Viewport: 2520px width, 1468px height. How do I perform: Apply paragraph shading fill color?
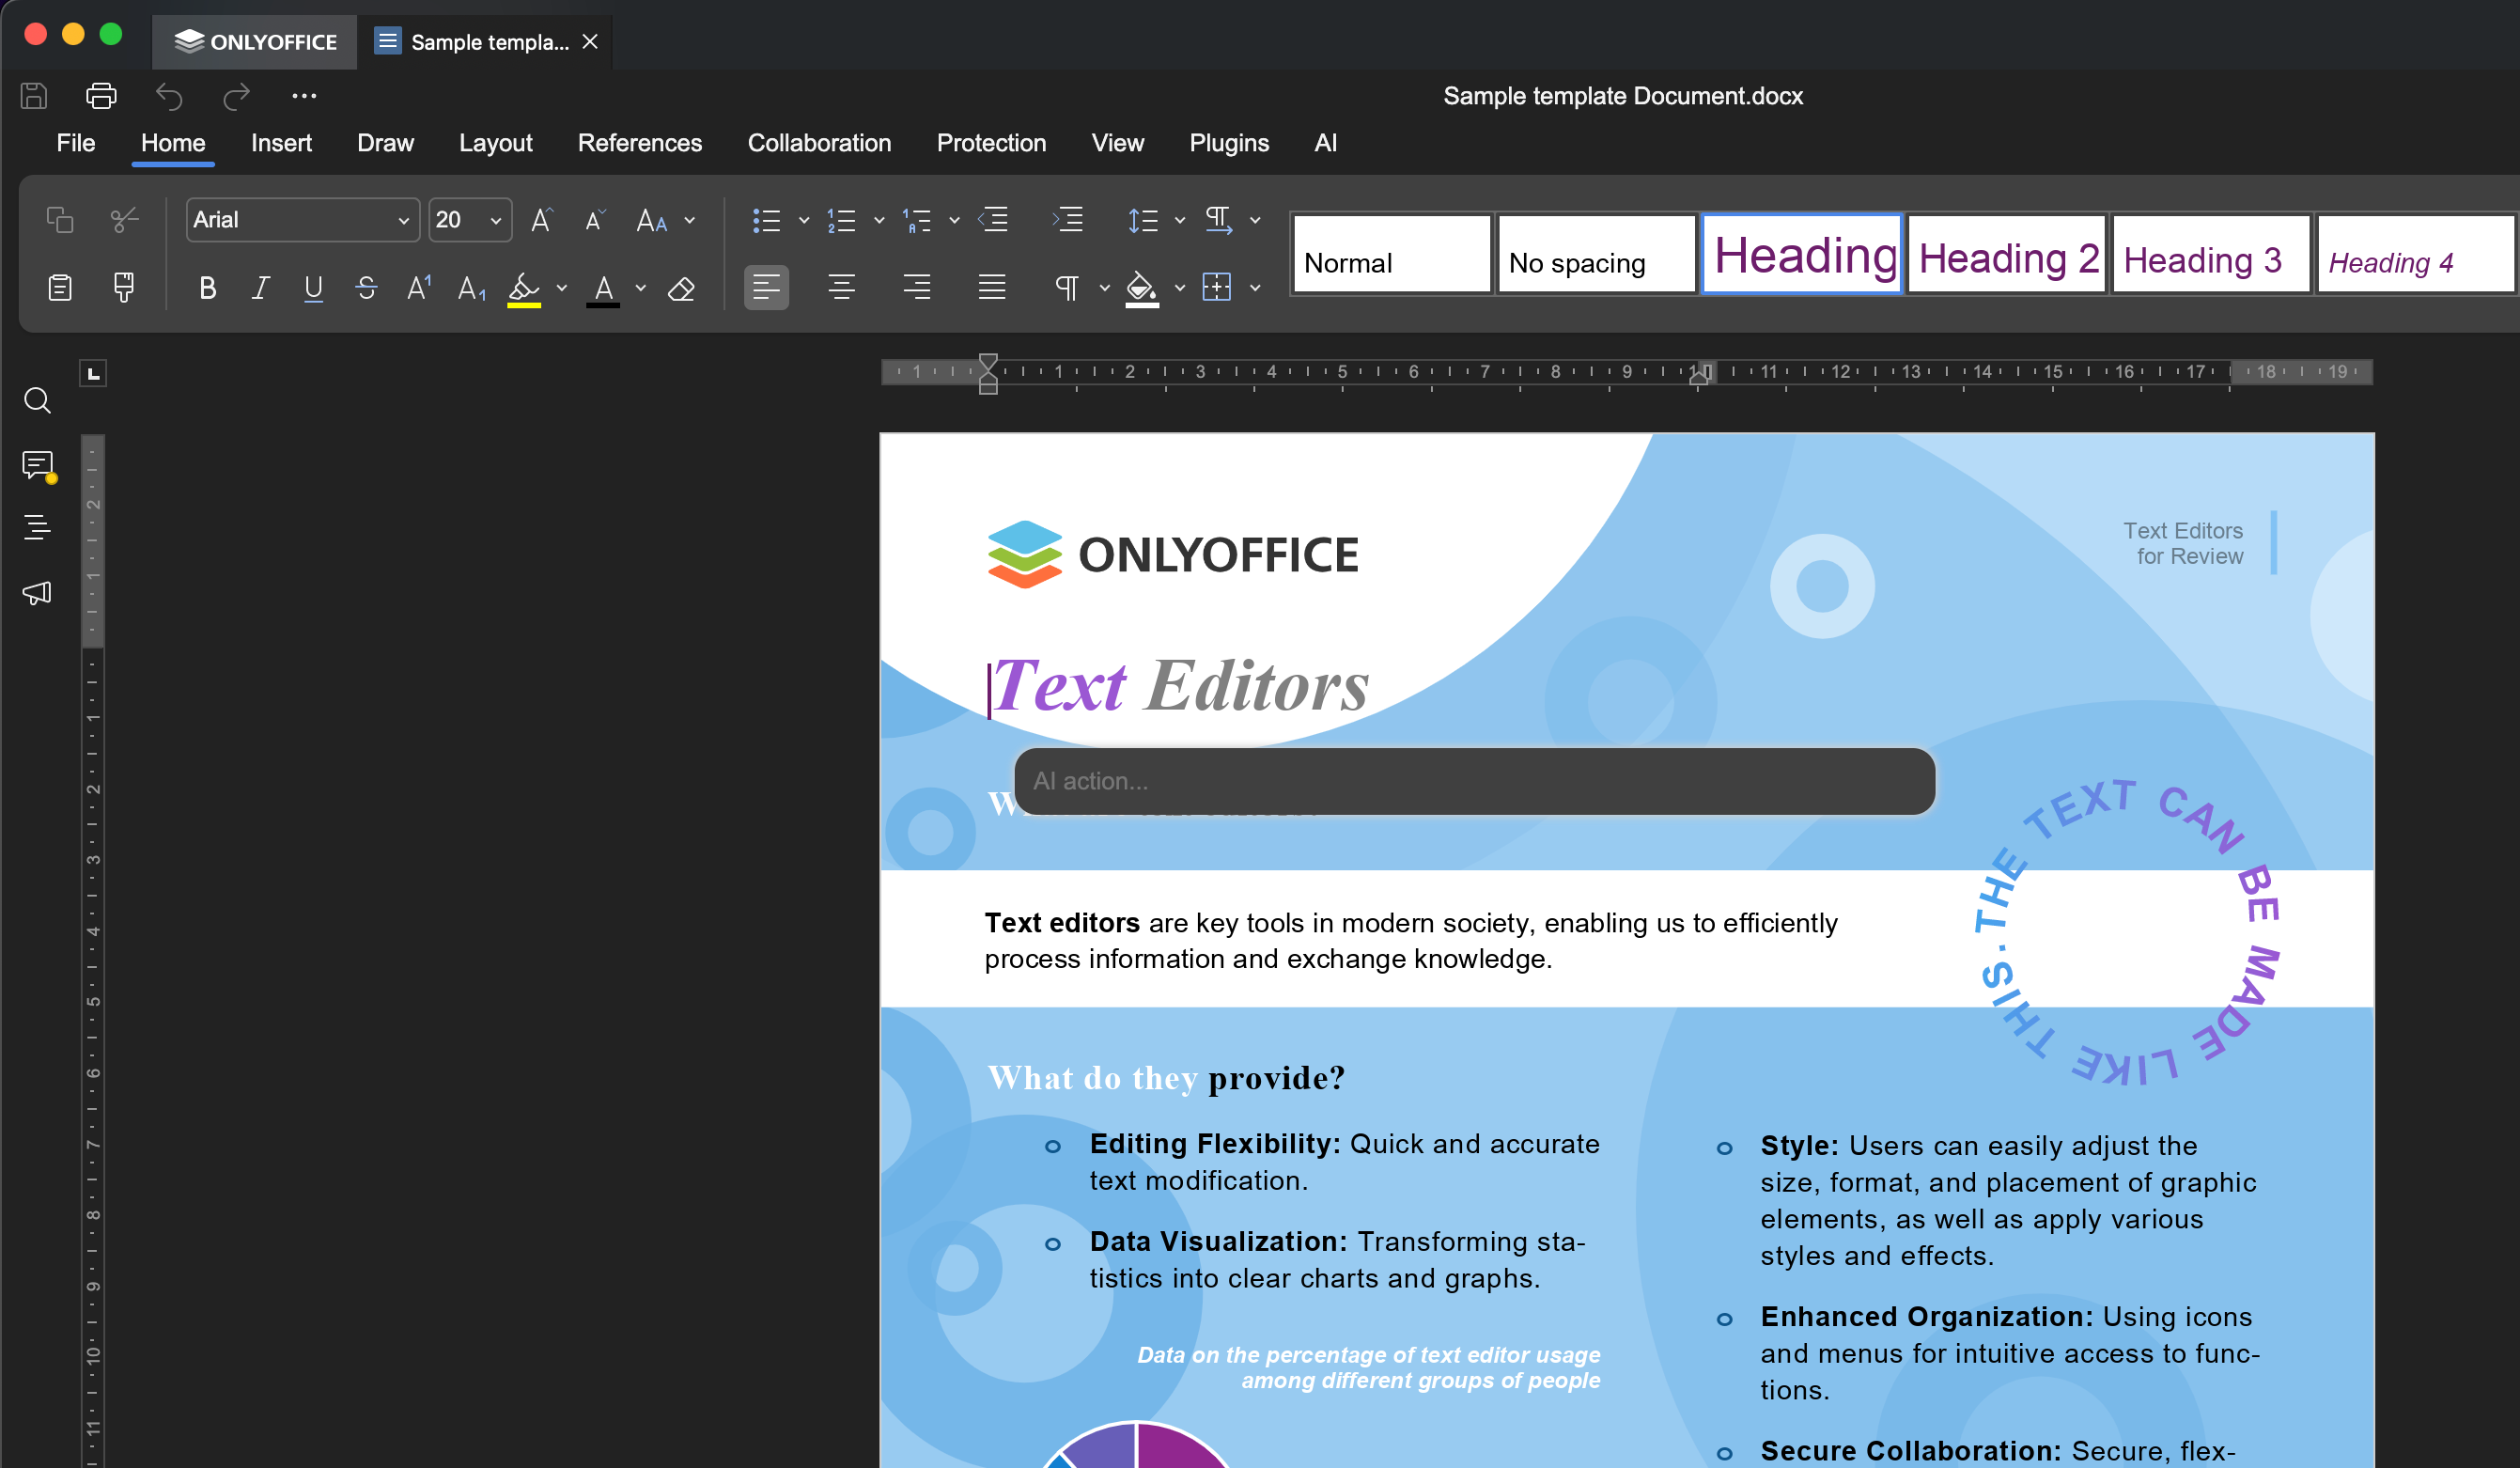coord(1141,289)
